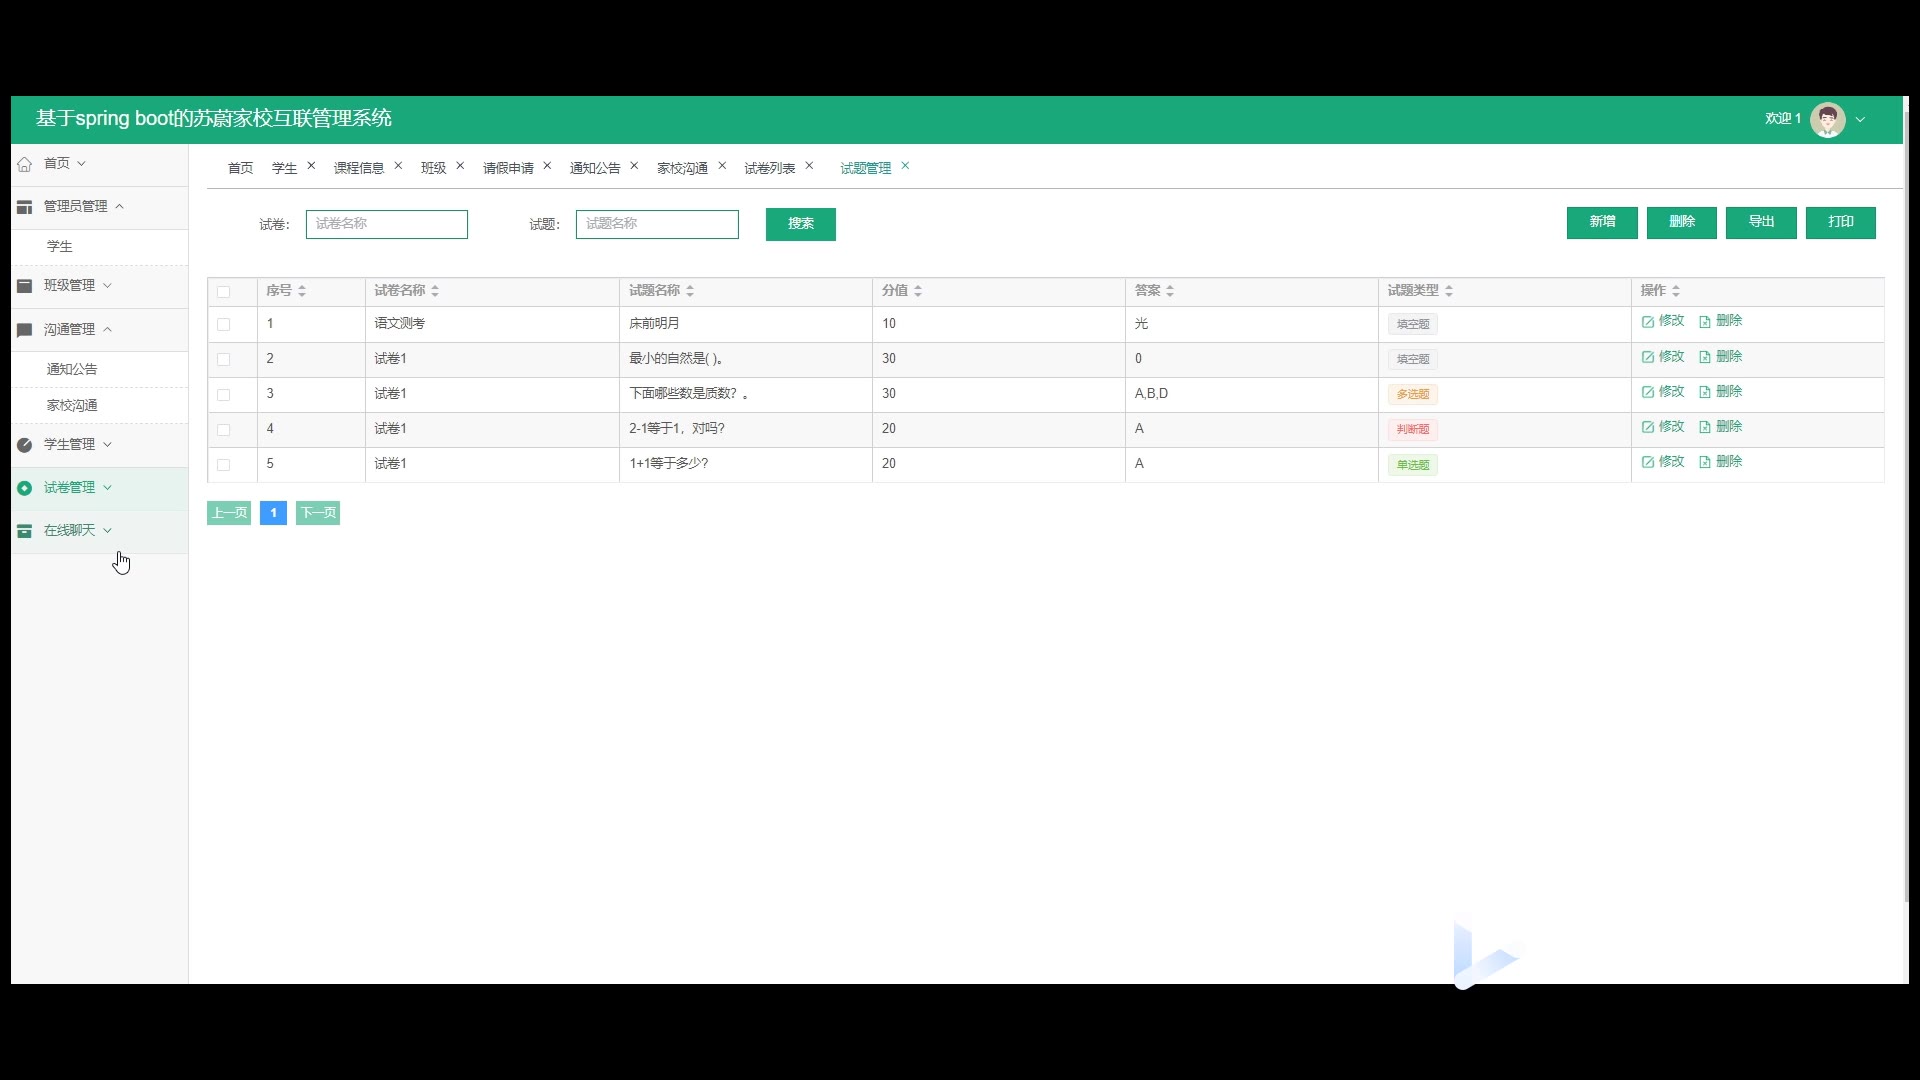Click the 打印 print button
1920x1080 pixels.
(1841, 222)
